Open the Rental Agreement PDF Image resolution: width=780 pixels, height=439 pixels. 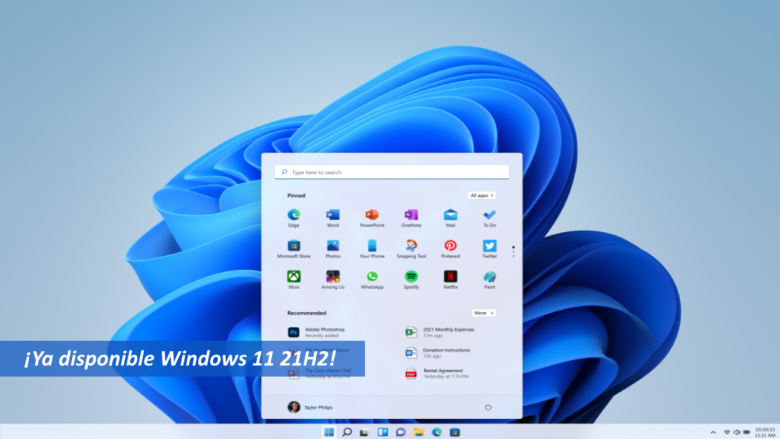click(x=440, y=373)
